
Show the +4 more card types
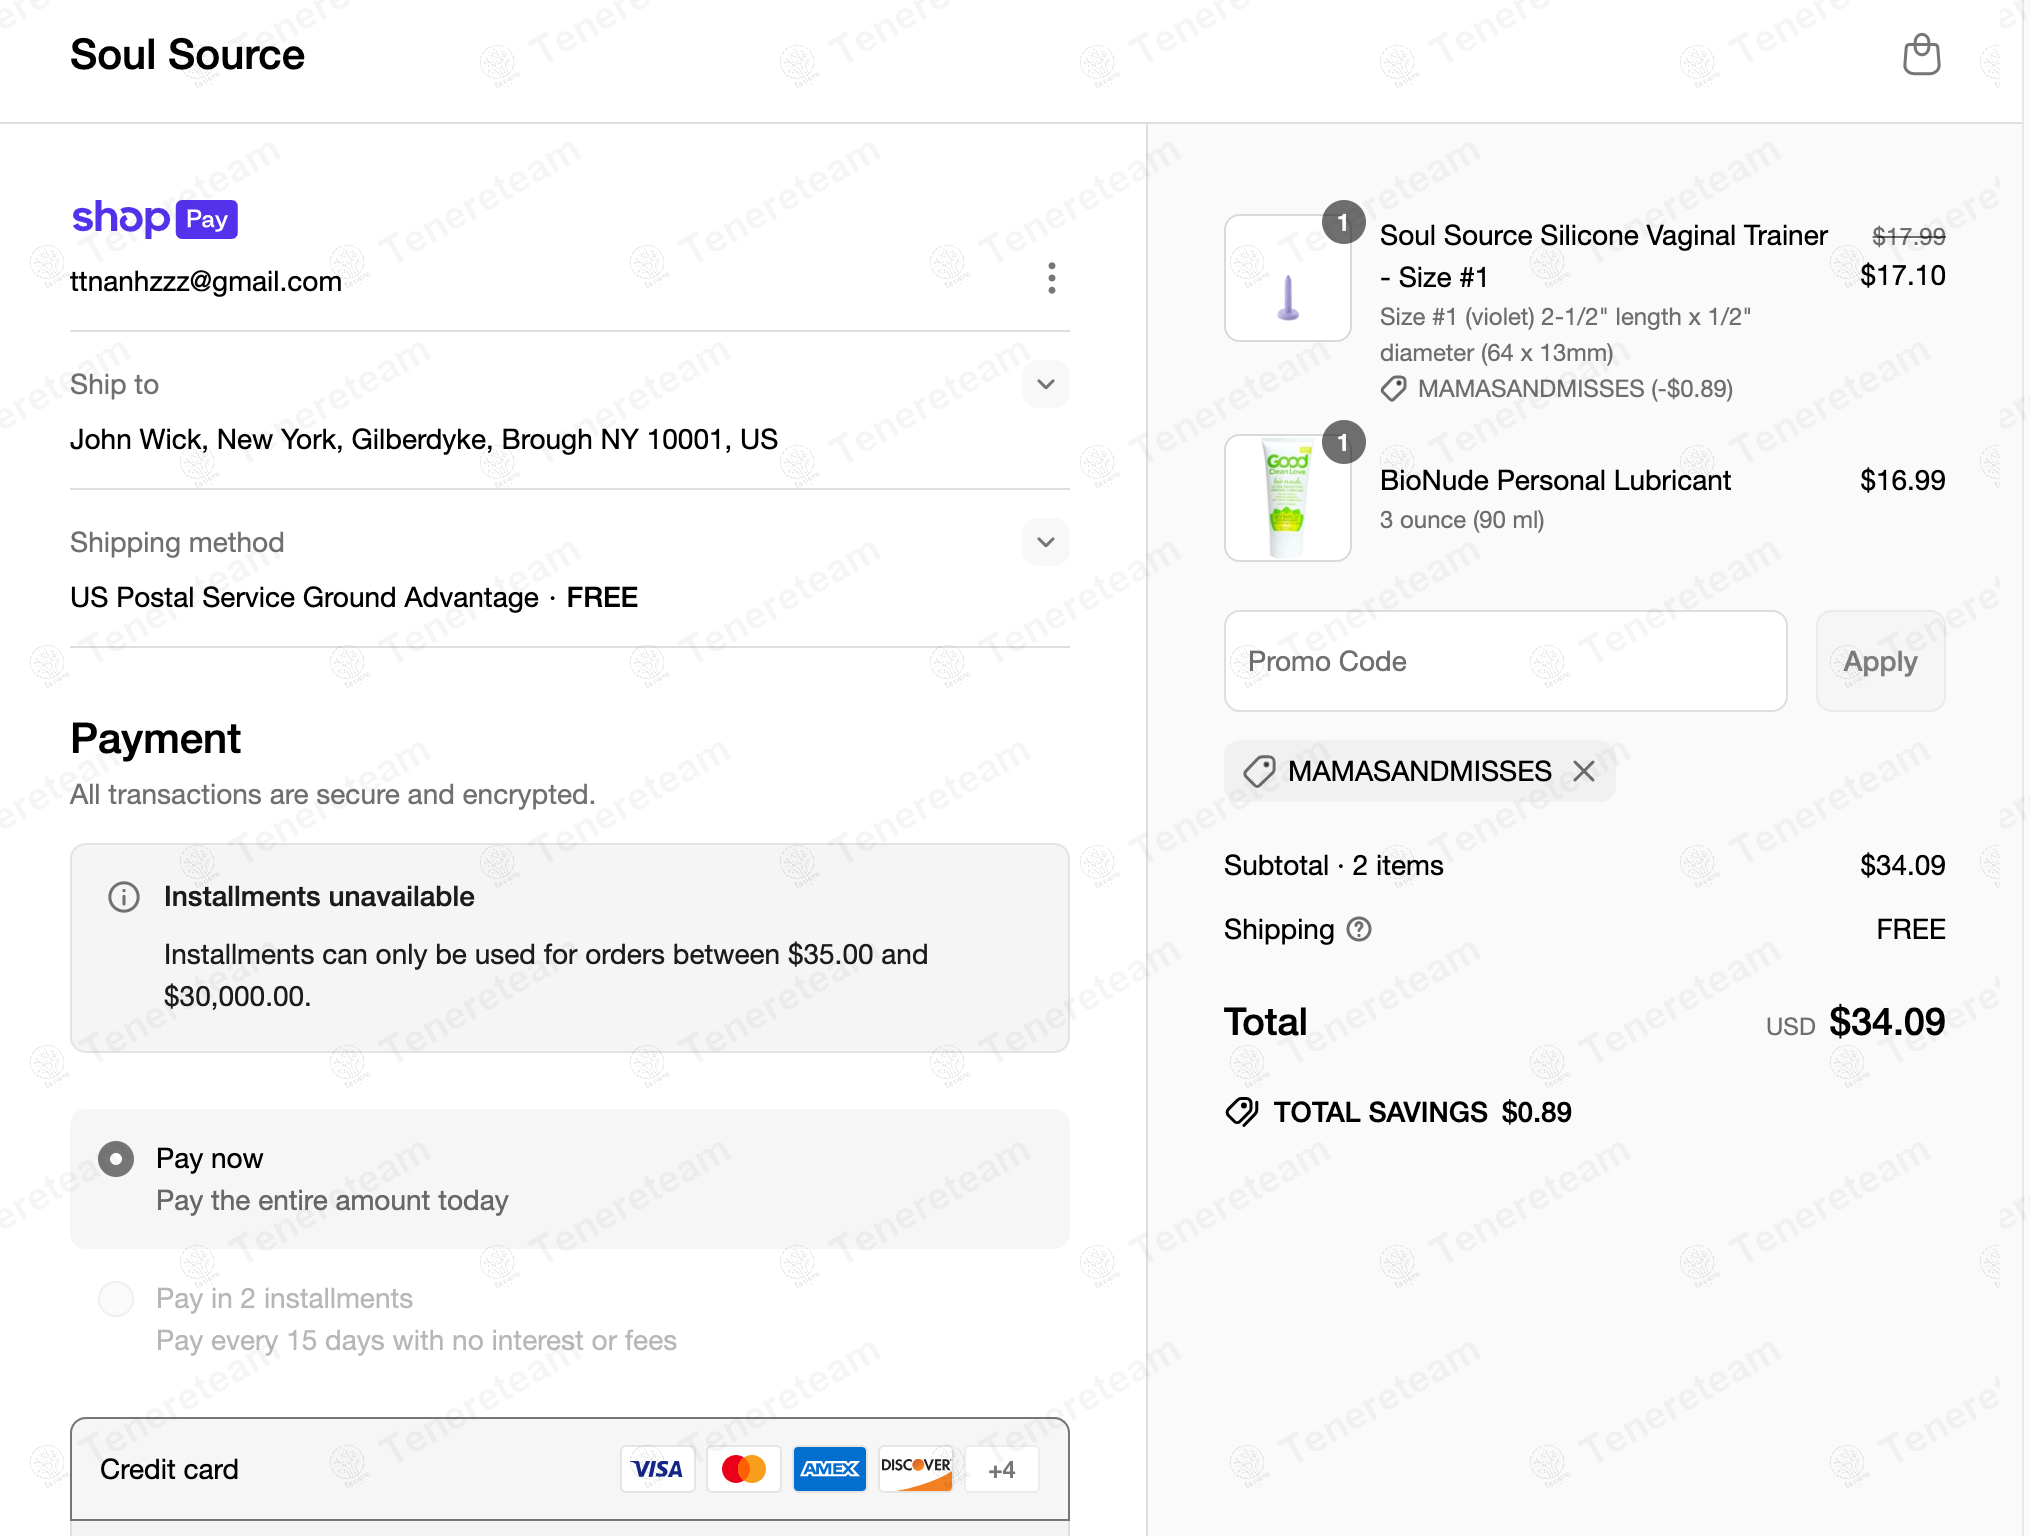1001,1469
